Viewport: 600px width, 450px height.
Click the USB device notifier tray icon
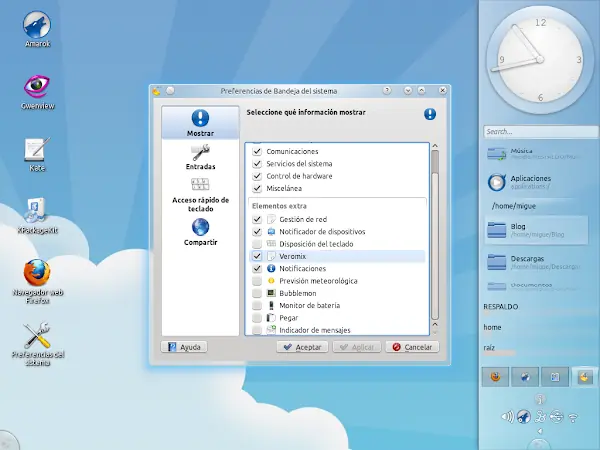click(x=556, y=417)
